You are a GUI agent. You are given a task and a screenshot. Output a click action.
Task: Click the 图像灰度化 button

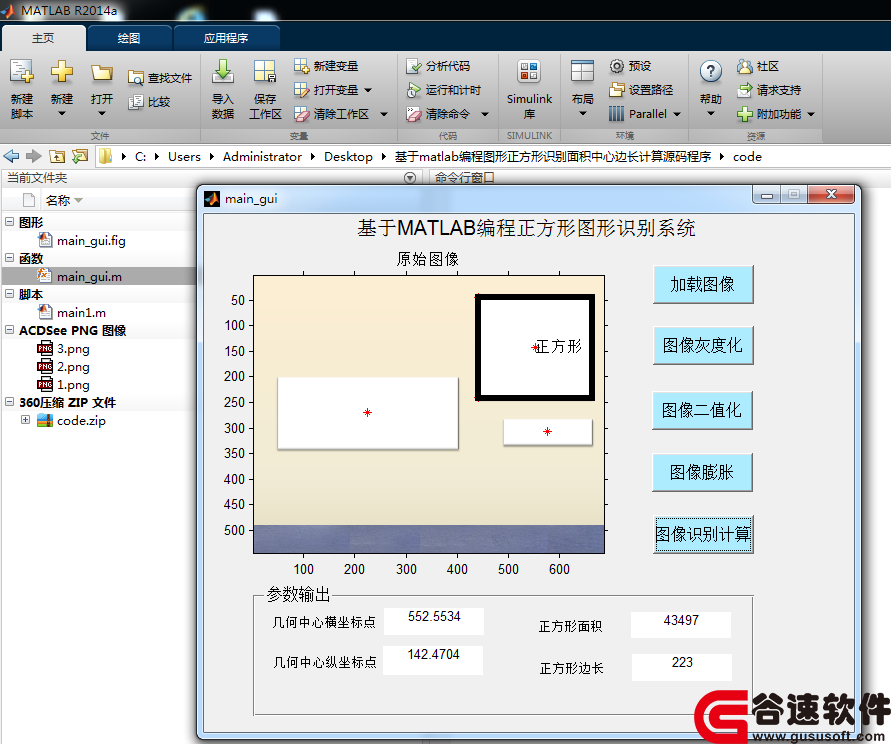pos(703,345)
